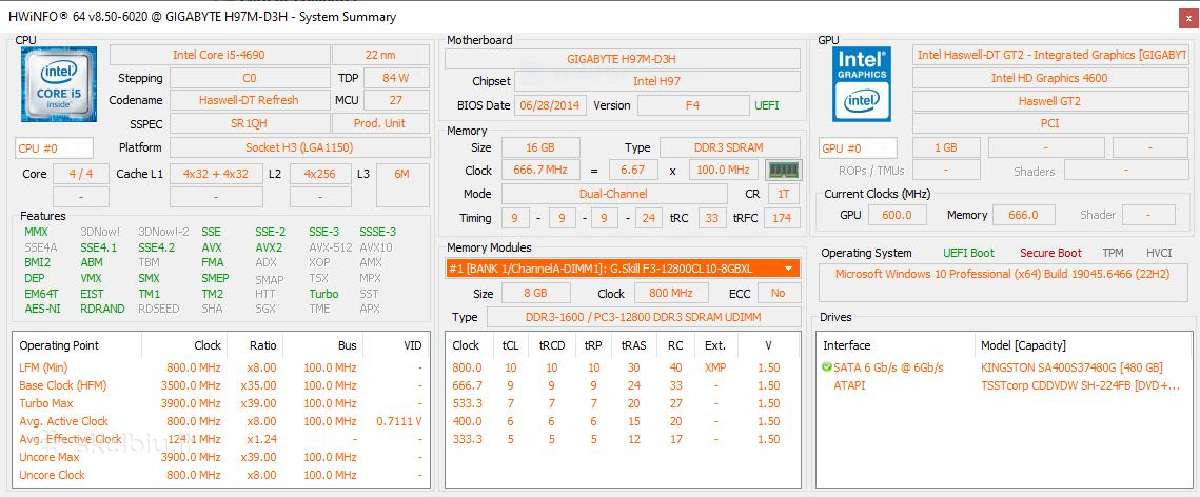Click the UEFI label
This screenshot has height=497, width=1200.
click(767, 105)
